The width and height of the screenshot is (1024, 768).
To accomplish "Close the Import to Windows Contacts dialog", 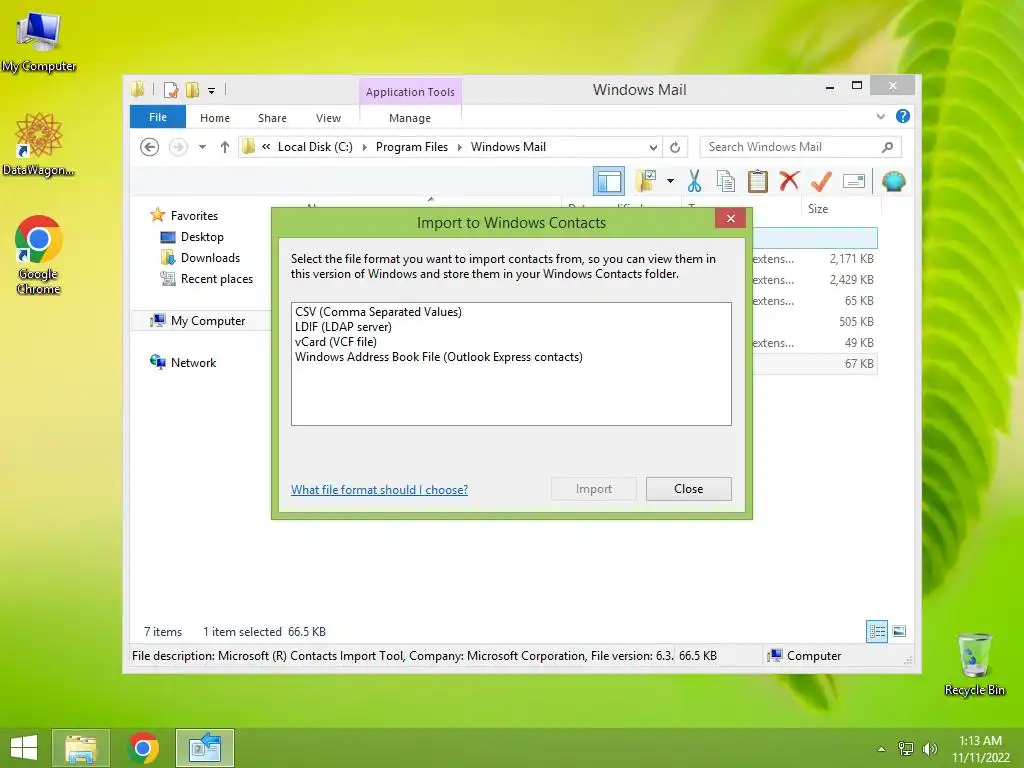I will coord(730,218).
